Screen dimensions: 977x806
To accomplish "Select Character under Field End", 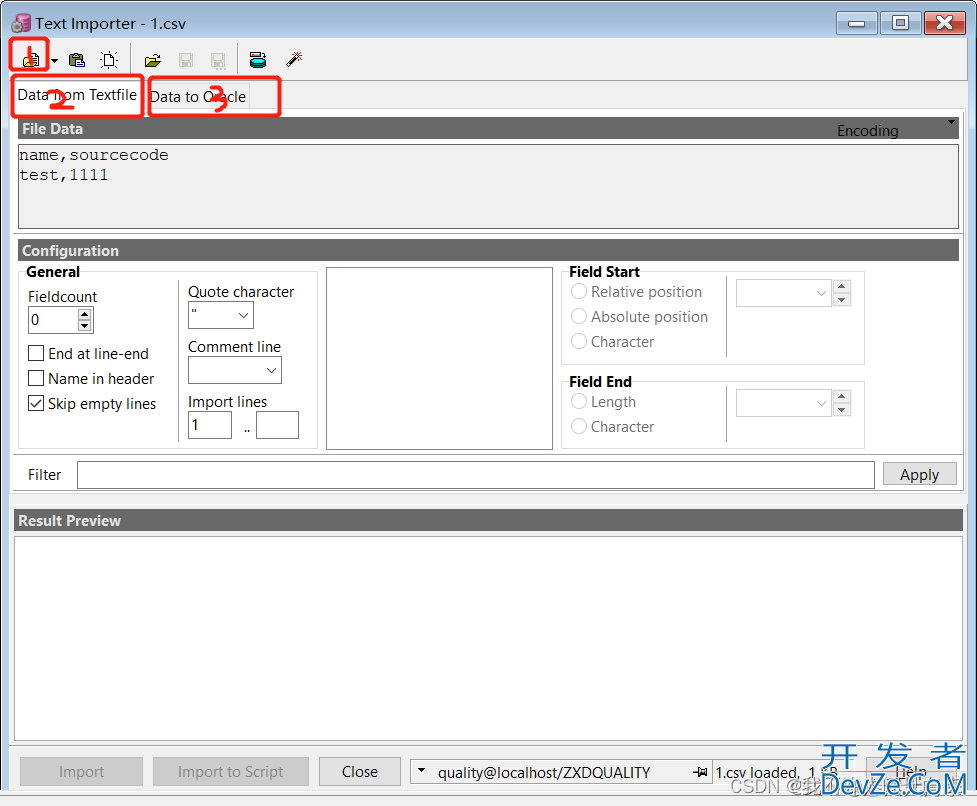I will pyautogui.click(x=579, y=427).
